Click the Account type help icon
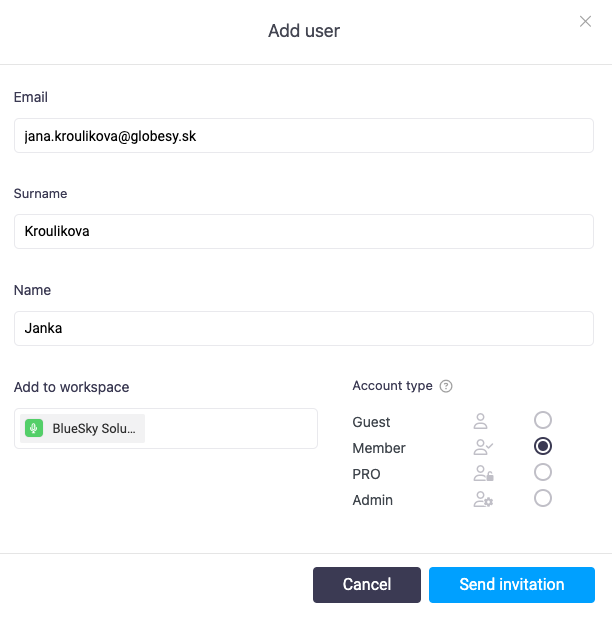The image size is (612, 619). [446, 386]
